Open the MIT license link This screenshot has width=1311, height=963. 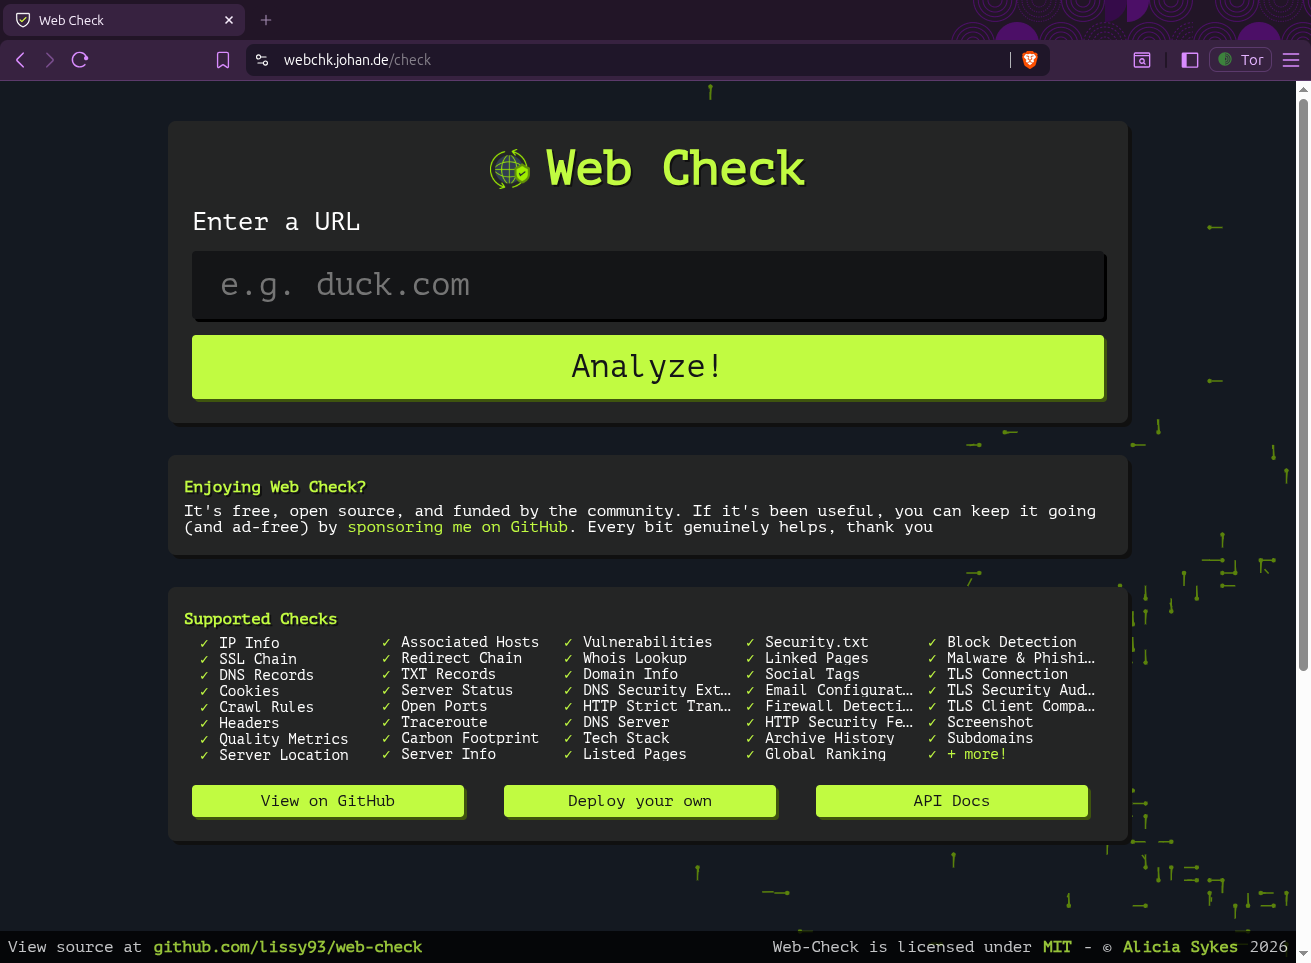coord(1057,947)
